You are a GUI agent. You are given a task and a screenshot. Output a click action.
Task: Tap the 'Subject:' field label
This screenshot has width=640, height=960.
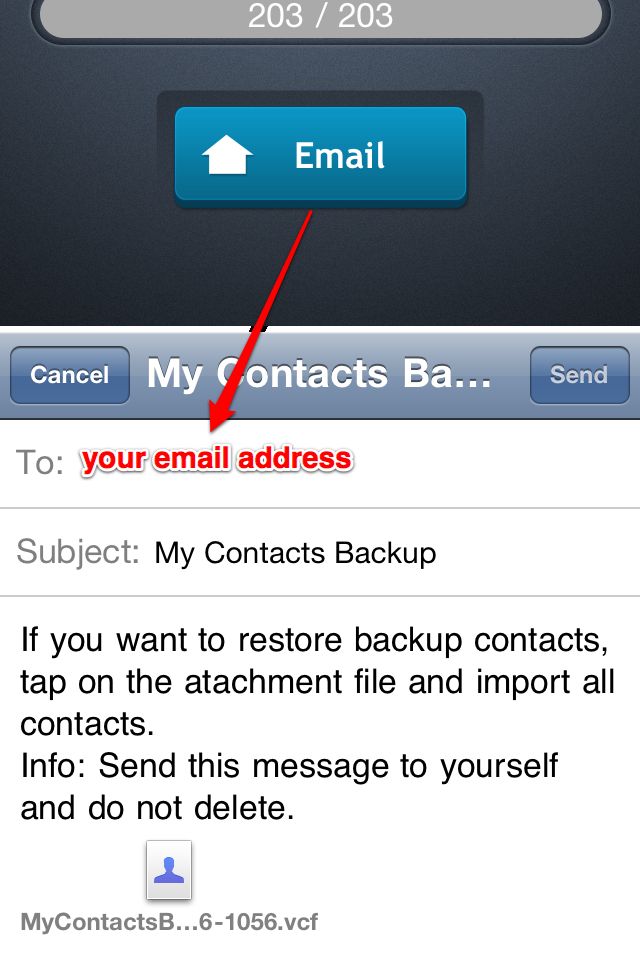tap(78, 552)
